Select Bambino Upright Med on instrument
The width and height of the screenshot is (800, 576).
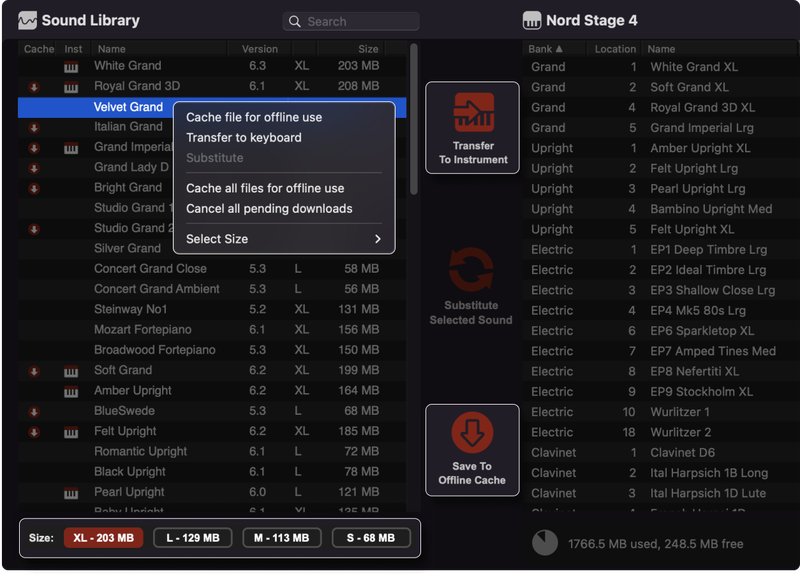click(x=661, y=209)
